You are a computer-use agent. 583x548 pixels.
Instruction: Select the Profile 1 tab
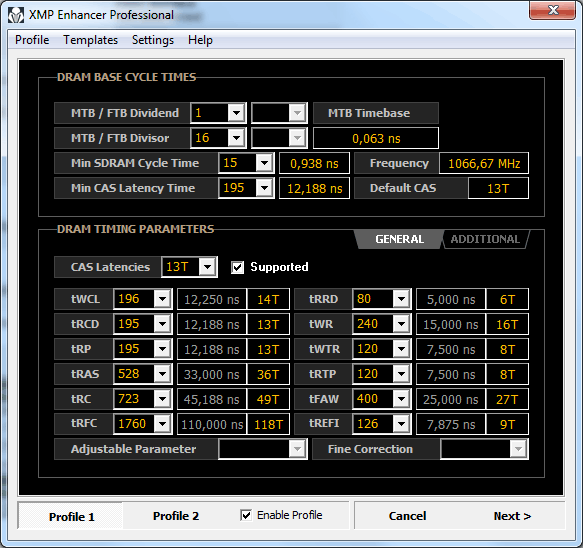[x=71, y=516]
